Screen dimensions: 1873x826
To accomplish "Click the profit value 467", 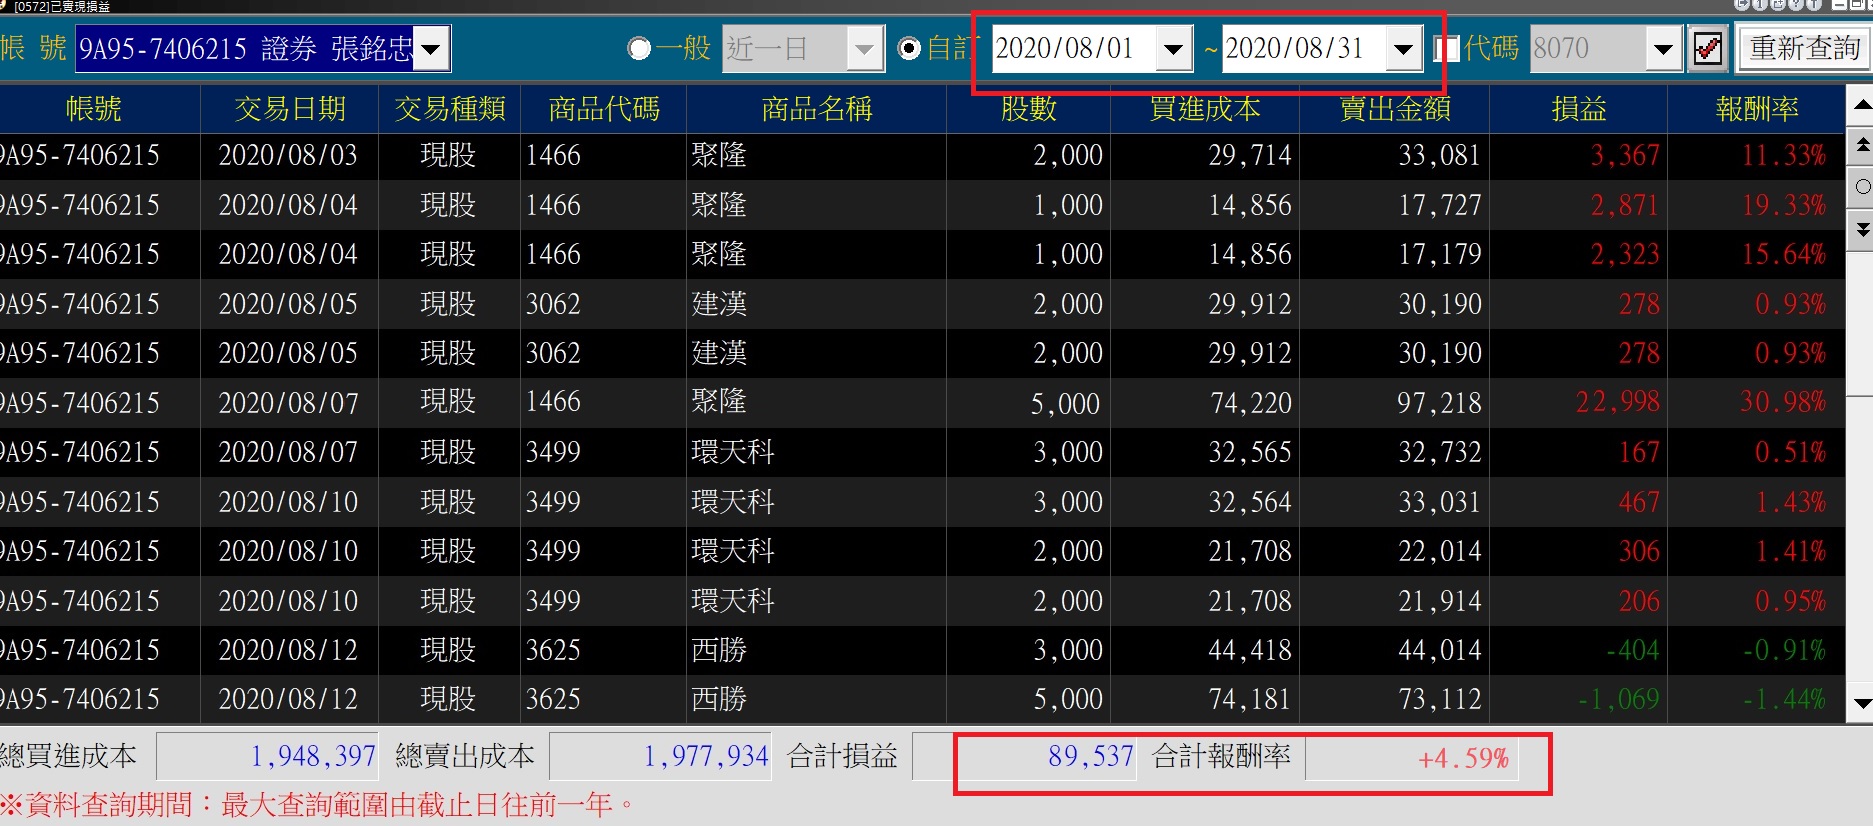I will point(1640,501).
